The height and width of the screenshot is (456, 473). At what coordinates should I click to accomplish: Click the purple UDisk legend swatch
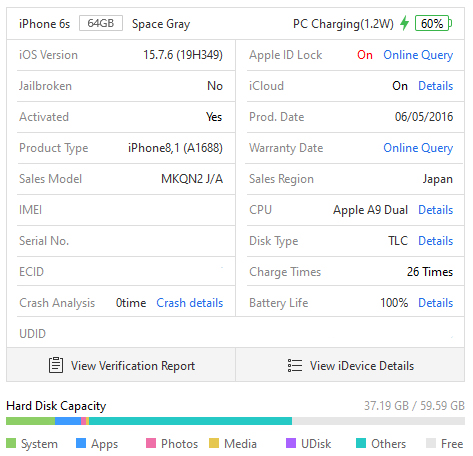[291, 443]
